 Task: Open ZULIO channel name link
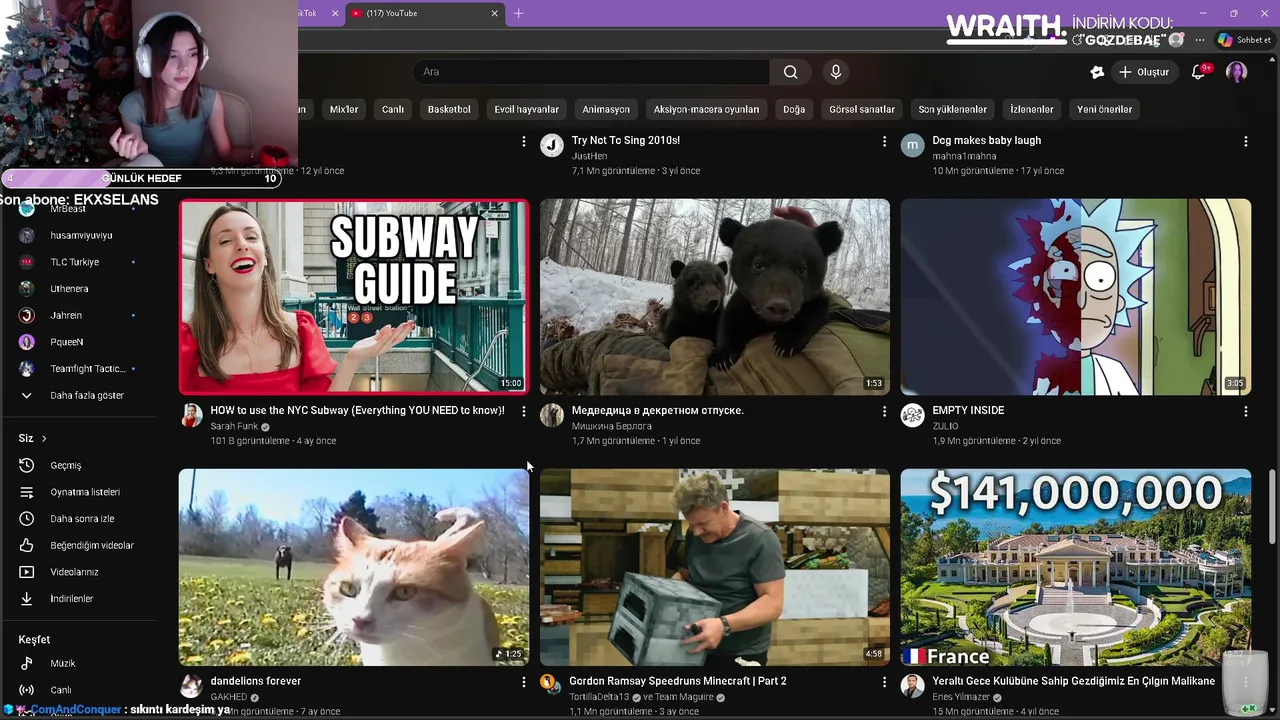click(x=945, y=426)
